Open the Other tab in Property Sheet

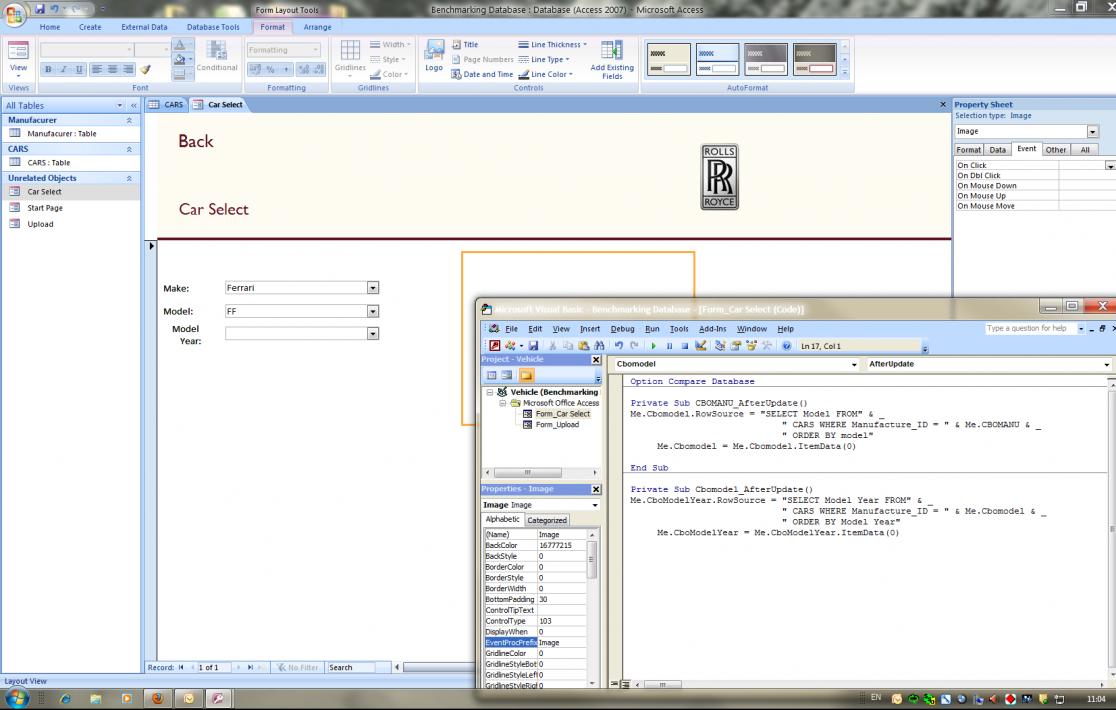click(1056, 150)
